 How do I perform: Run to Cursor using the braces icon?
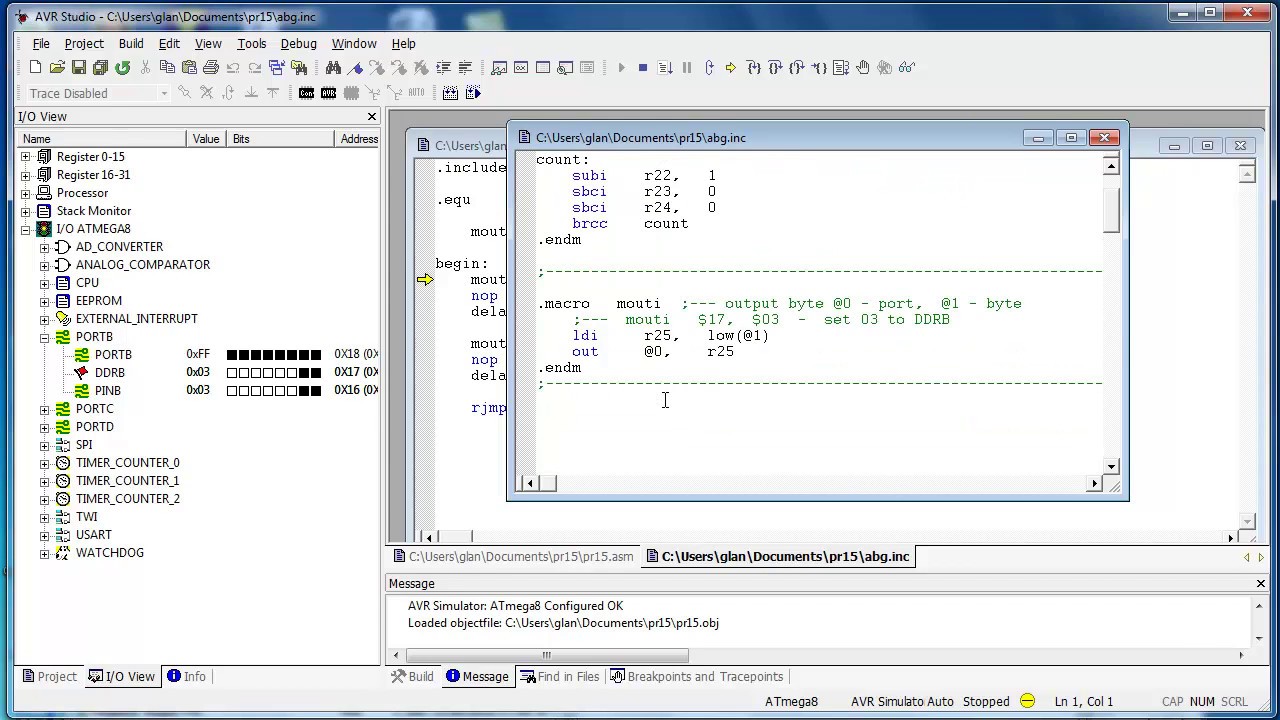click(819, 67)
